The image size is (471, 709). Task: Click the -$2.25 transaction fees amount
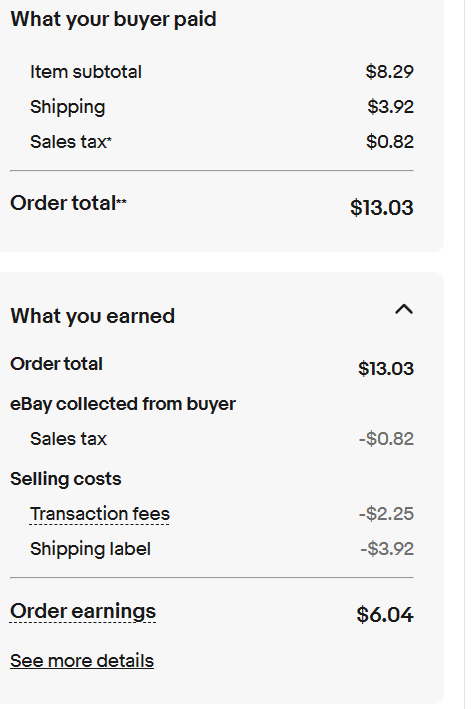(x=386, y=514)
